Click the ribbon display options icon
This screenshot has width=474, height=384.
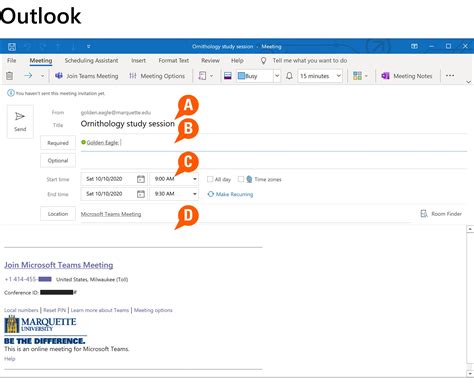(x=414, y=46)
